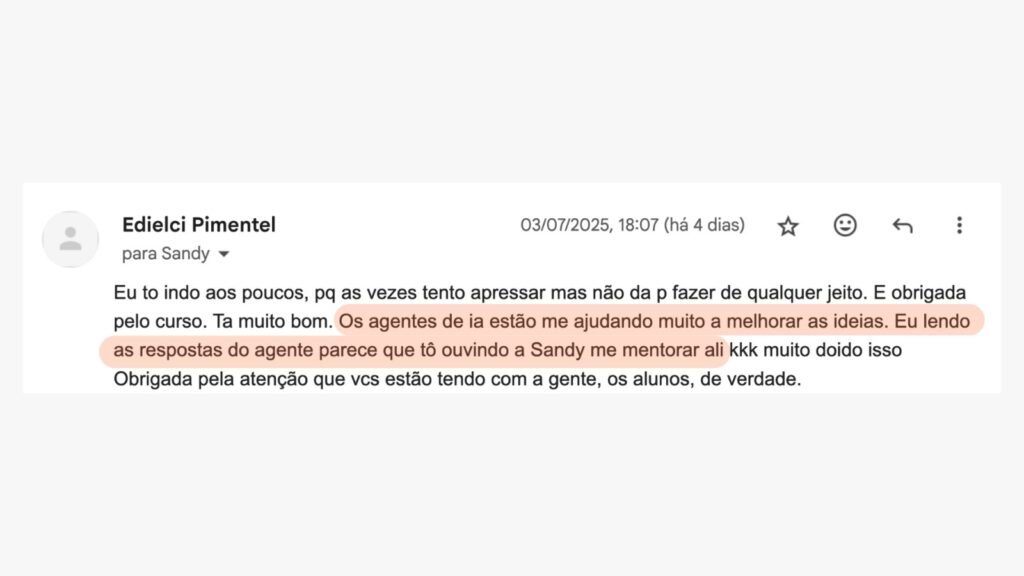Viewport: 1024px width, 576px height.
Task: Expand recipient details arrow beside 'para Sandy'
Action: coord(224,254)
